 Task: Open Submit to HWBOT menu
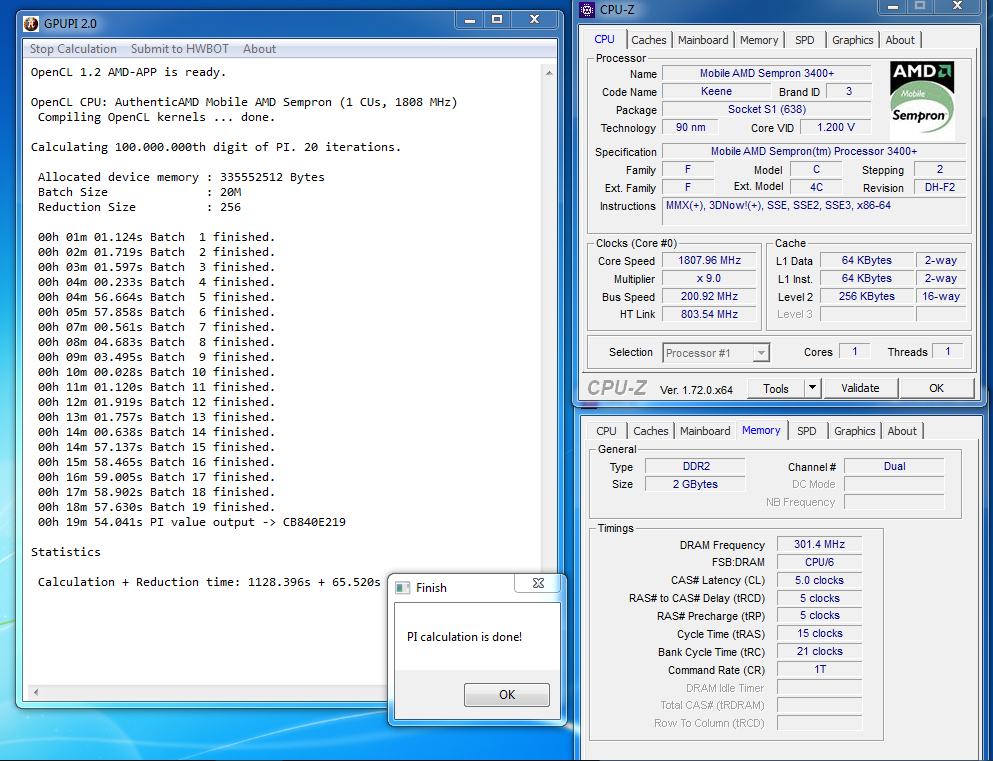[180, 49]
